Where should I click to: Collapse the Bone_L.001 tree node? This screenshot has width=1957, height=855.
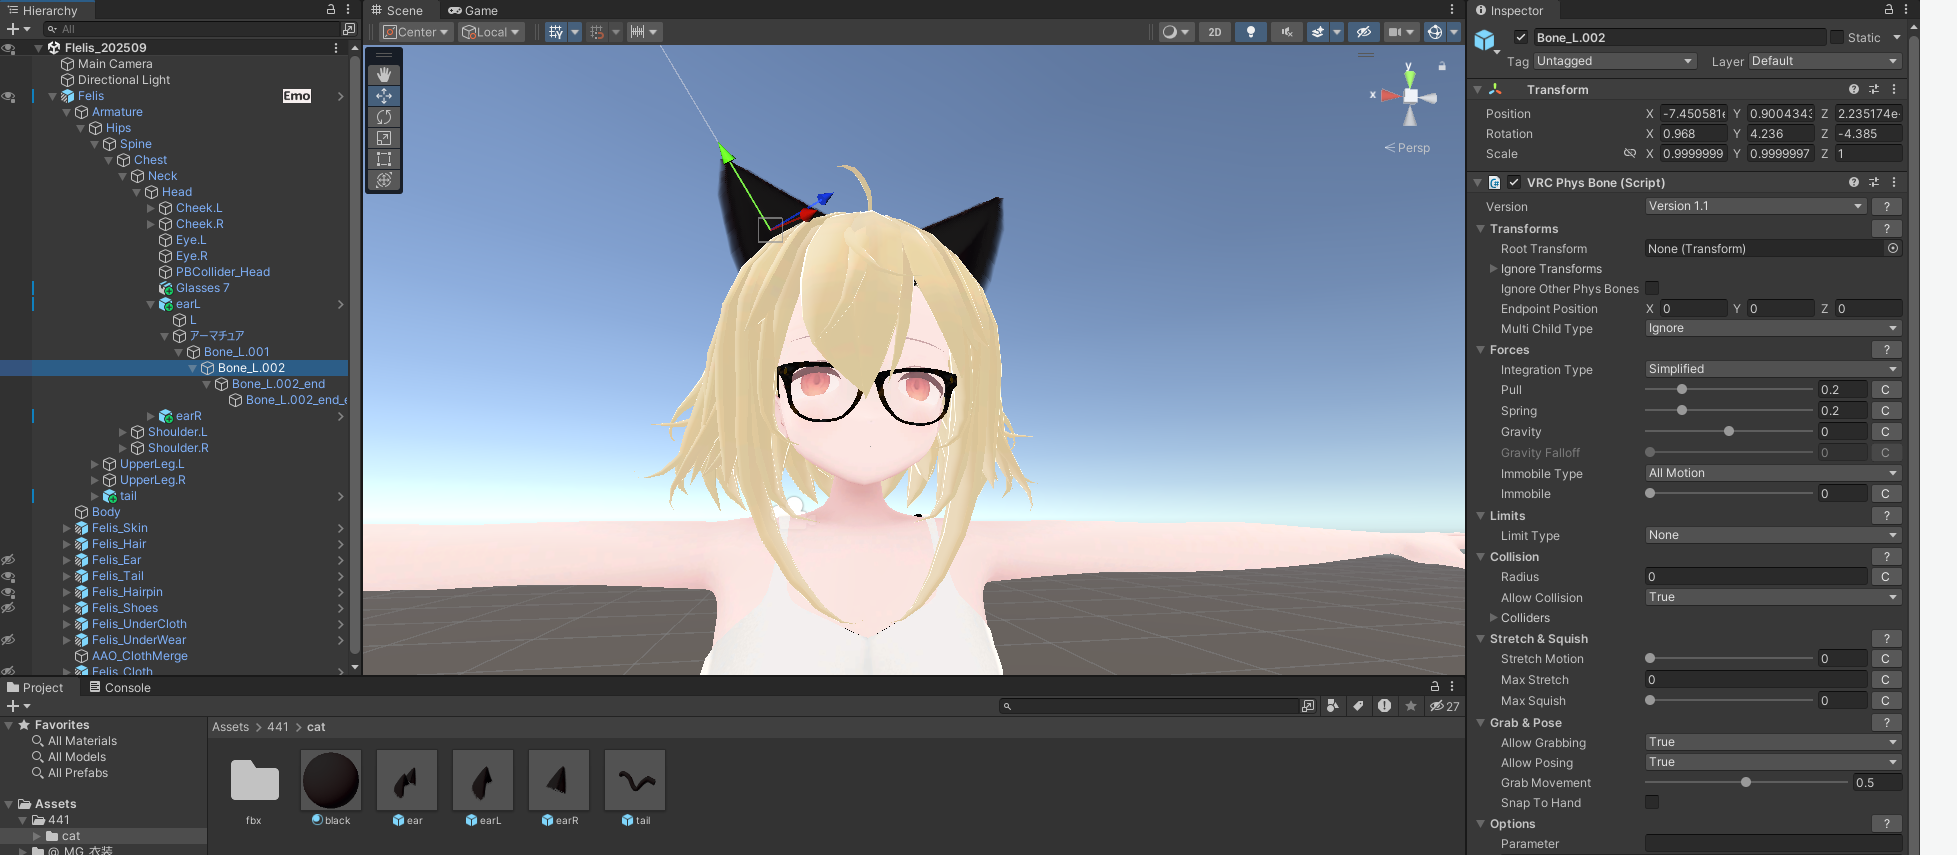click(x=179, y=352)
